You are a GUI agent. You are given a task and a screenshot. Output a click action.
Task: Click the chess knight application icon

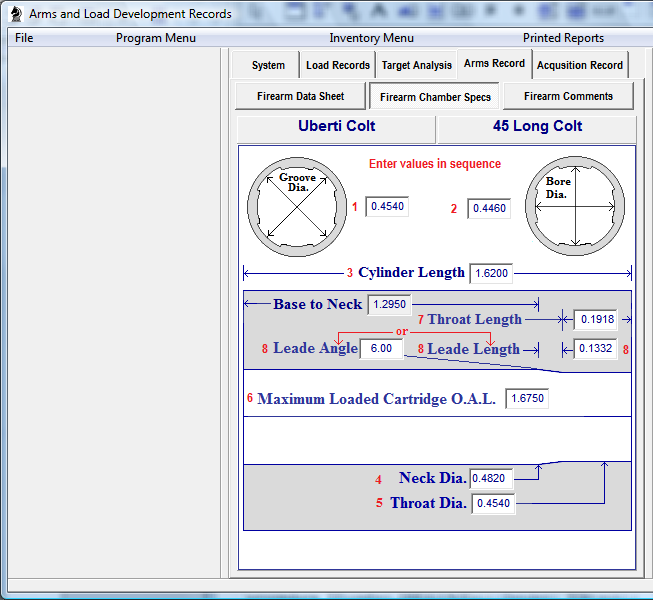pyautogui.click(x=16, y=14)
